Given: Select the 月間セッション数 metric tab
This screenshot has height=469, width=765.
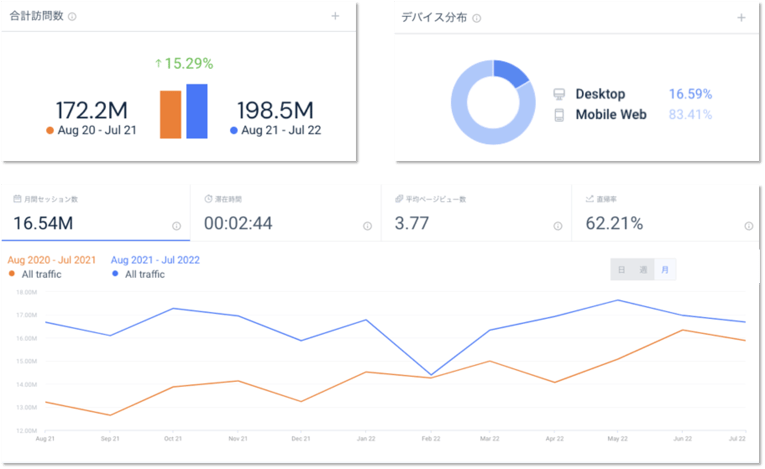Looking at the screenshot, I should pos(95,212).
